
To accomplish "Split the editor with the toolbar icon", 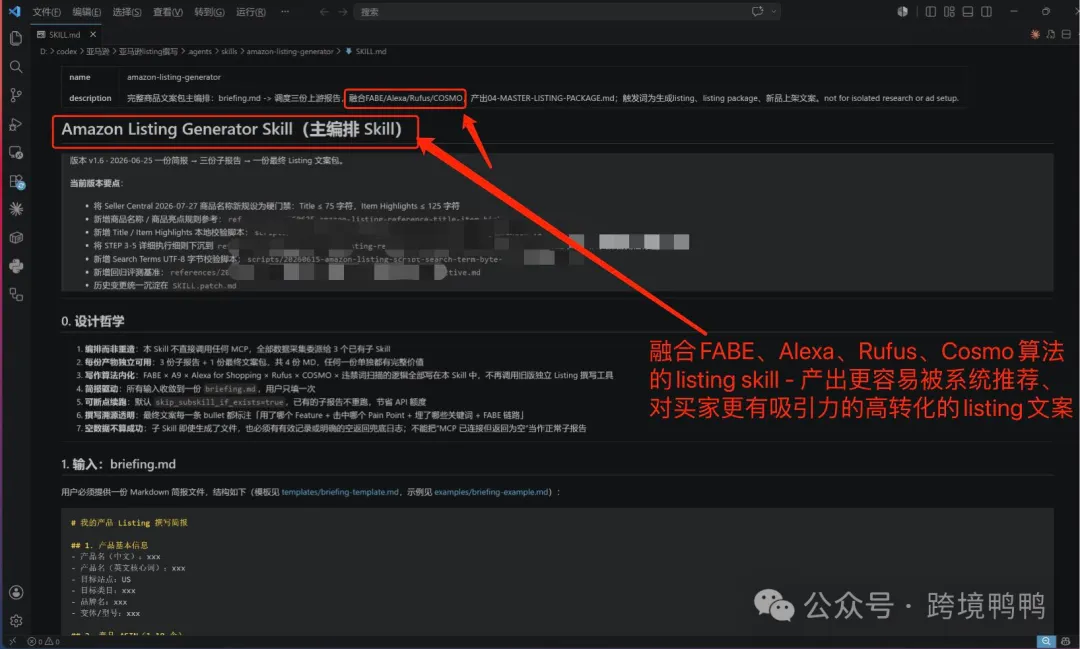I will pos(1066,34).
